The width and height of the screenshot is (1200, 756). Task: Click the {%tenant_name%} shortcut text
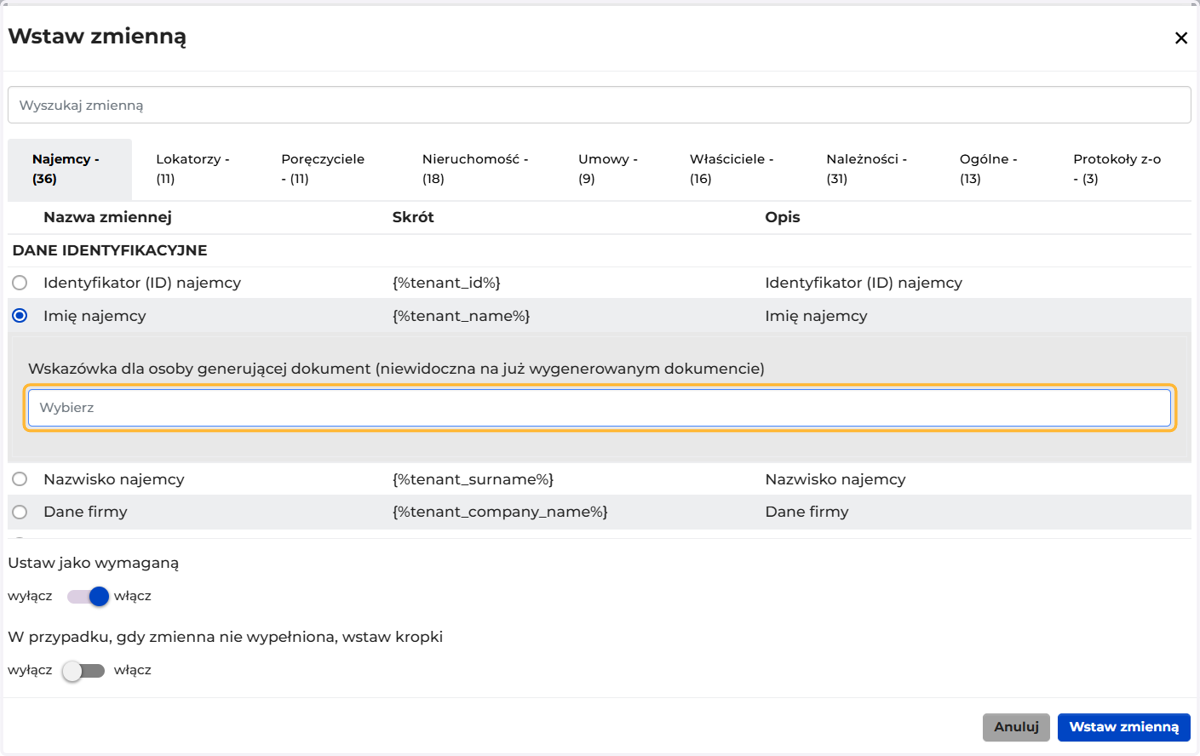(x=461, y=316)
